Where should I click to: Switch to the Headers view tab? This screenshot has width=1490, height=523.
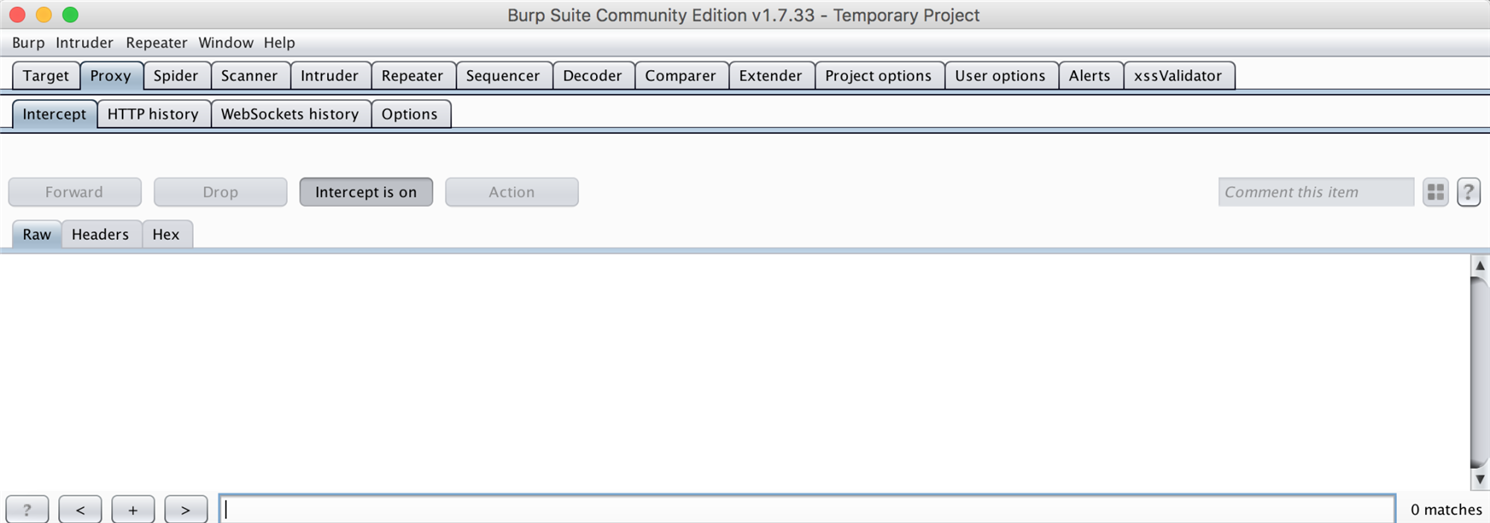(x=100, y=234)
